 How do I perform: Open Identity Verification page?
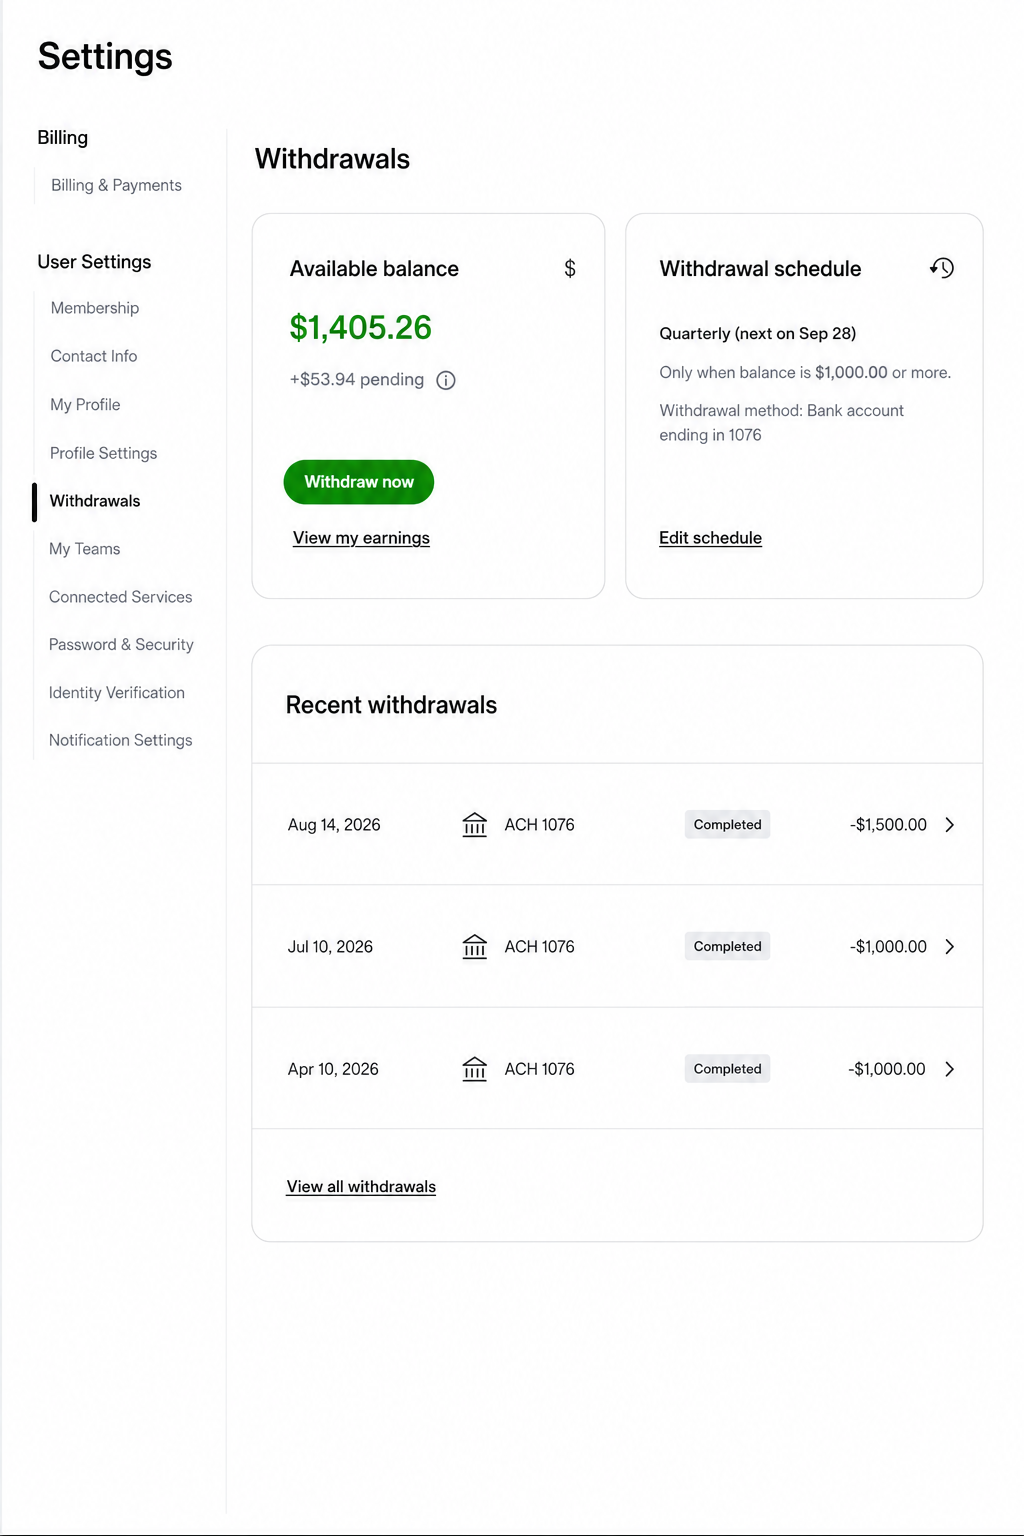[x=117, y=693]
